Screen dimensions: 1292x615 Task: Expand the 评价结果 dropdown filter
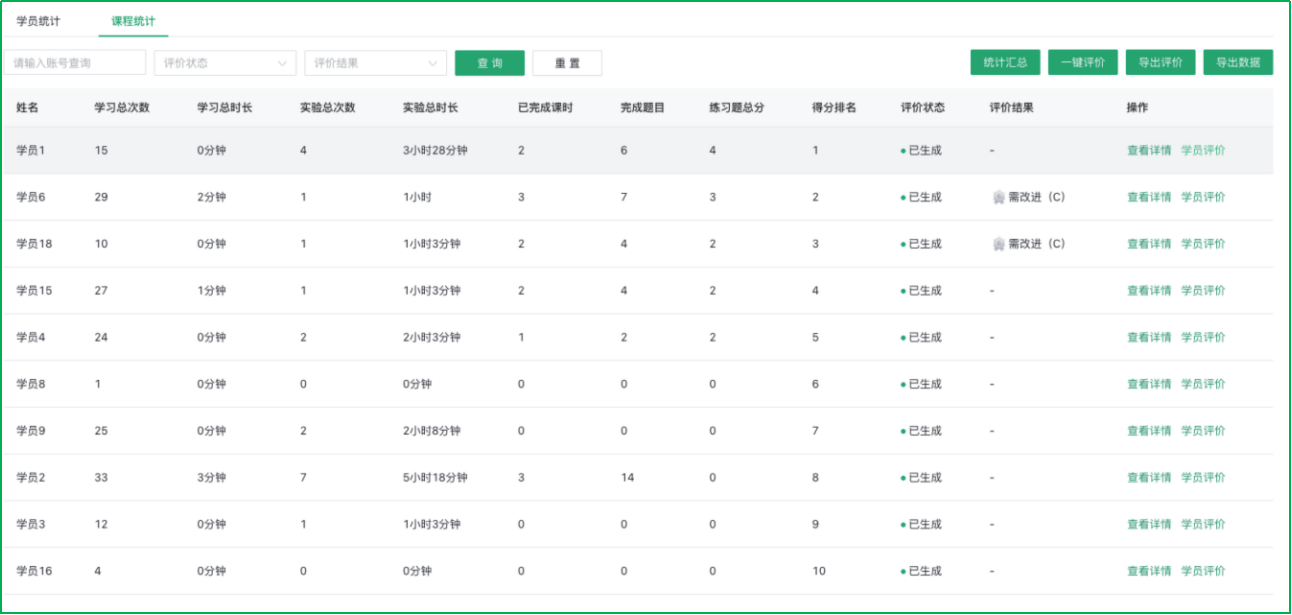pos(375,63)
